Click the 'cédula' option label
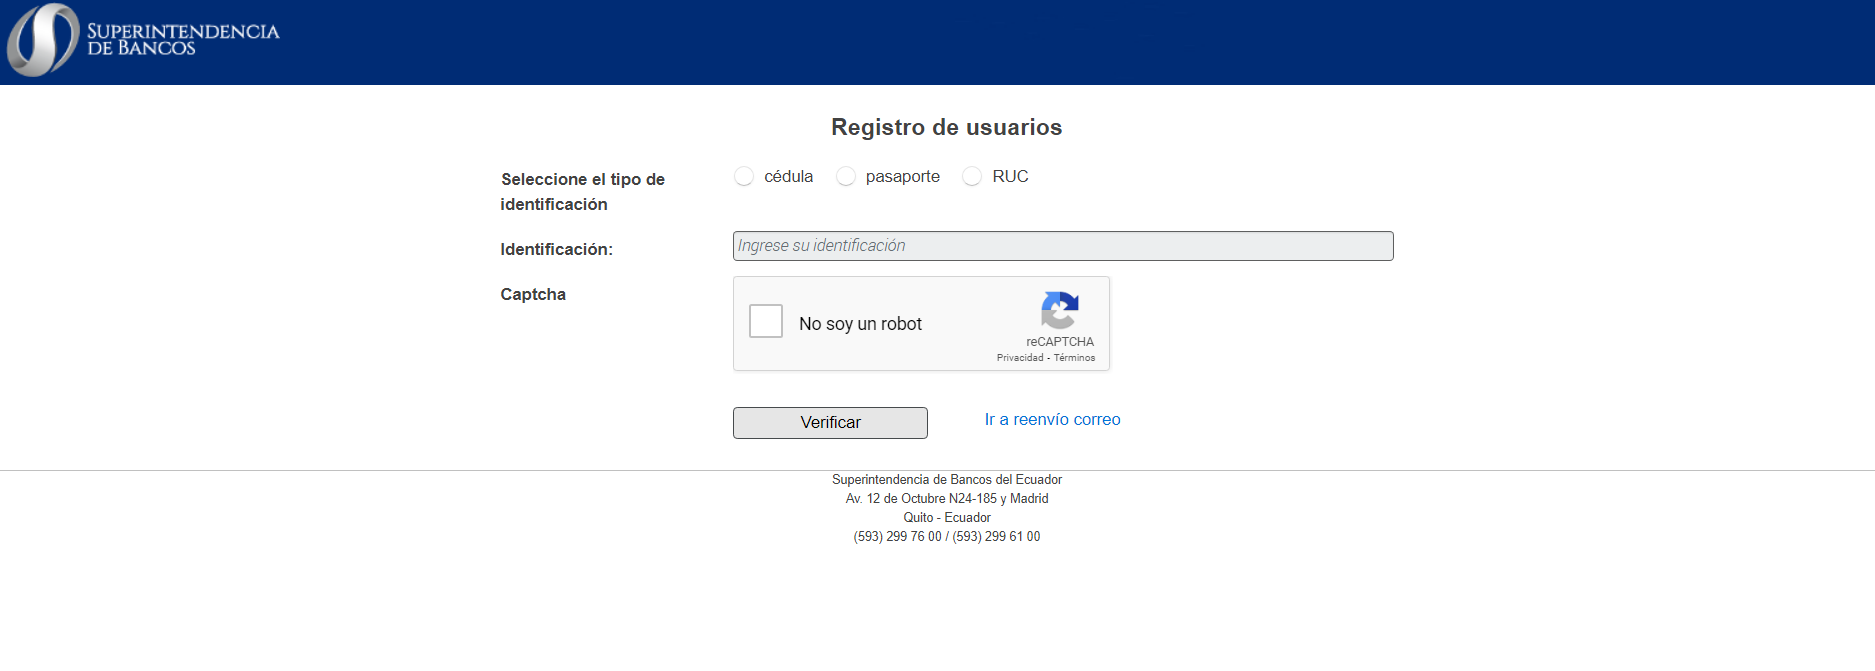This screenshot has width=1875, height=671. tap(788, 176)
